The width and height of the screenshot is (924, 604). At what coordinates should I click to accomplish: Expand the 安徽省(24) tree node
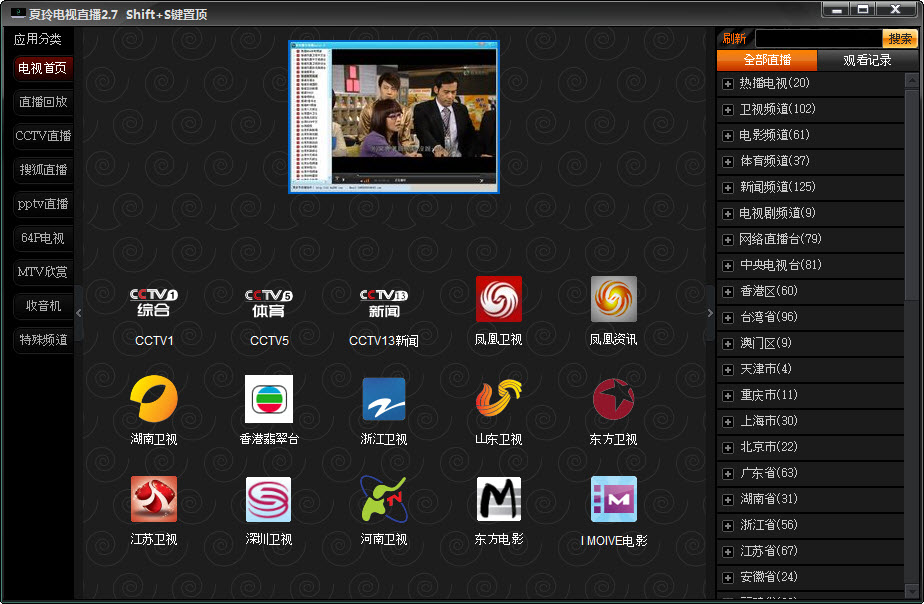click(x=728, y=577)
